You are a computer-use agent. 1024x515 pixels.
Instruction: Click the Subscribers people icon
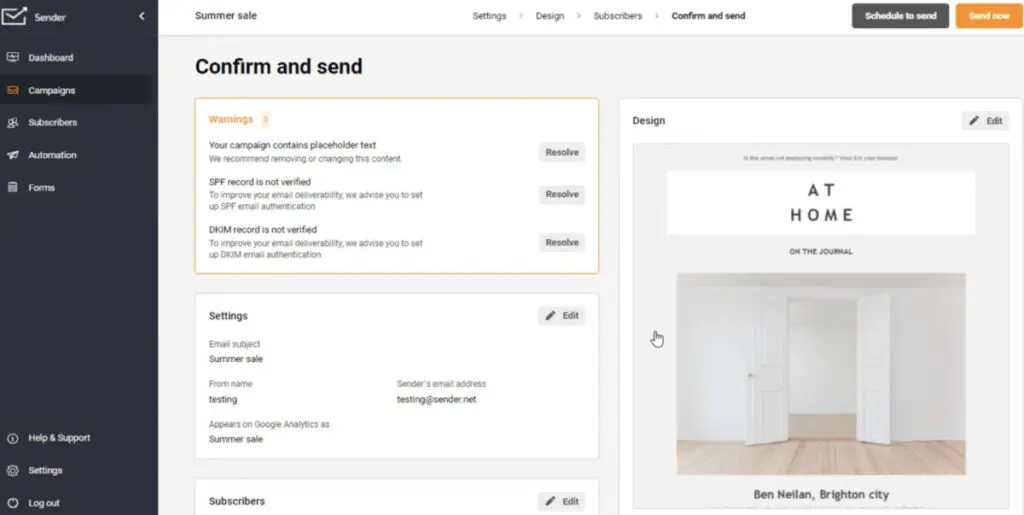click(x=12, y=123)
